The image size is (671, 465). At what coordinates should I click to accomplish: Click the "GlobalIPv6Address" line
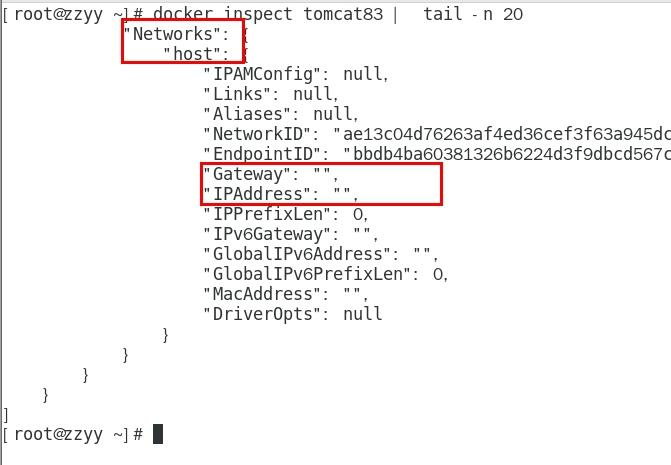point(321,254)
